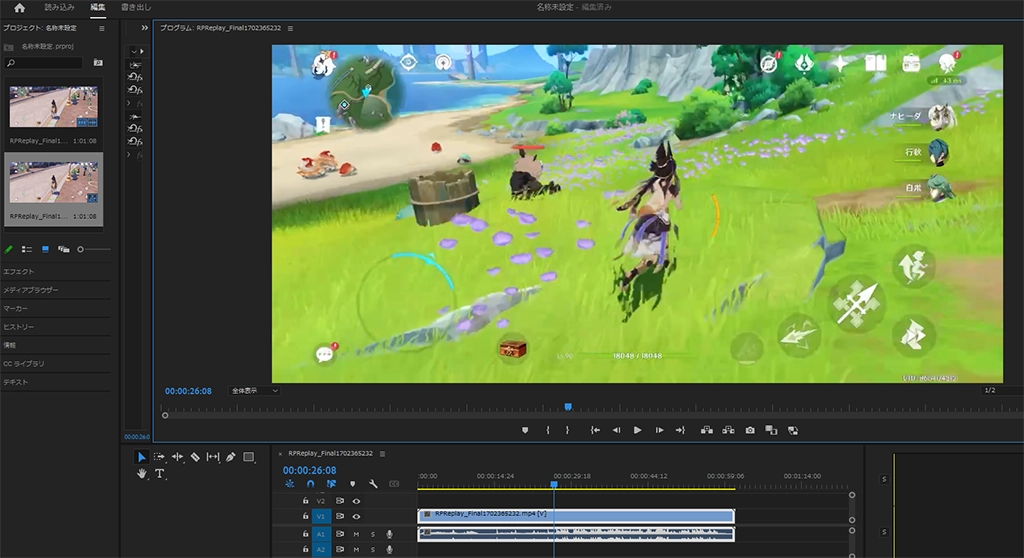Toggle timeline snapping magnet
1024x558 pixels.
311,484
